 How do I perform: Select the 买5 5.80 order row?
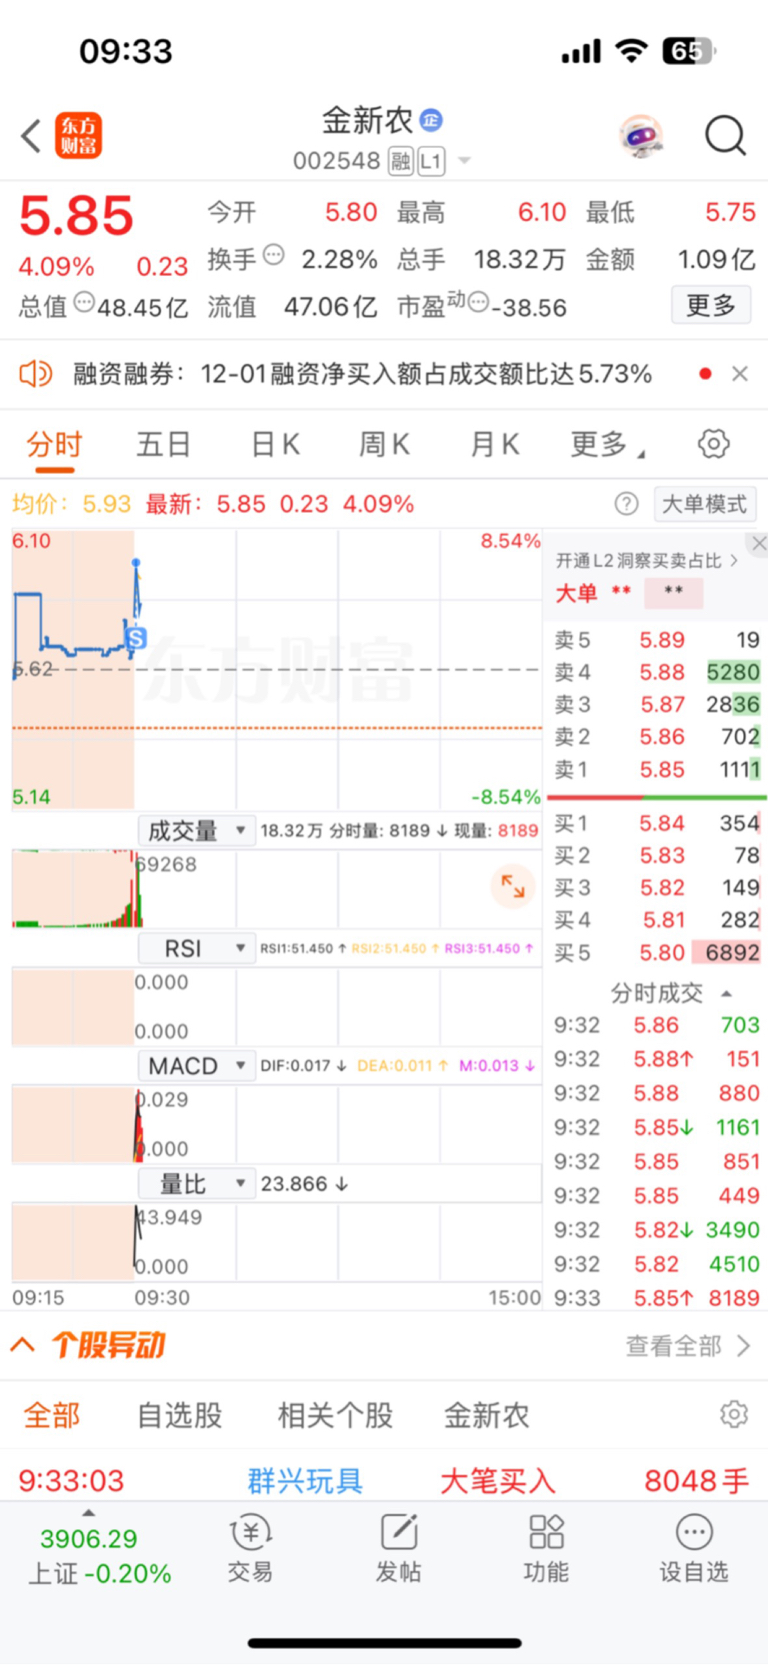click(657, 953)
